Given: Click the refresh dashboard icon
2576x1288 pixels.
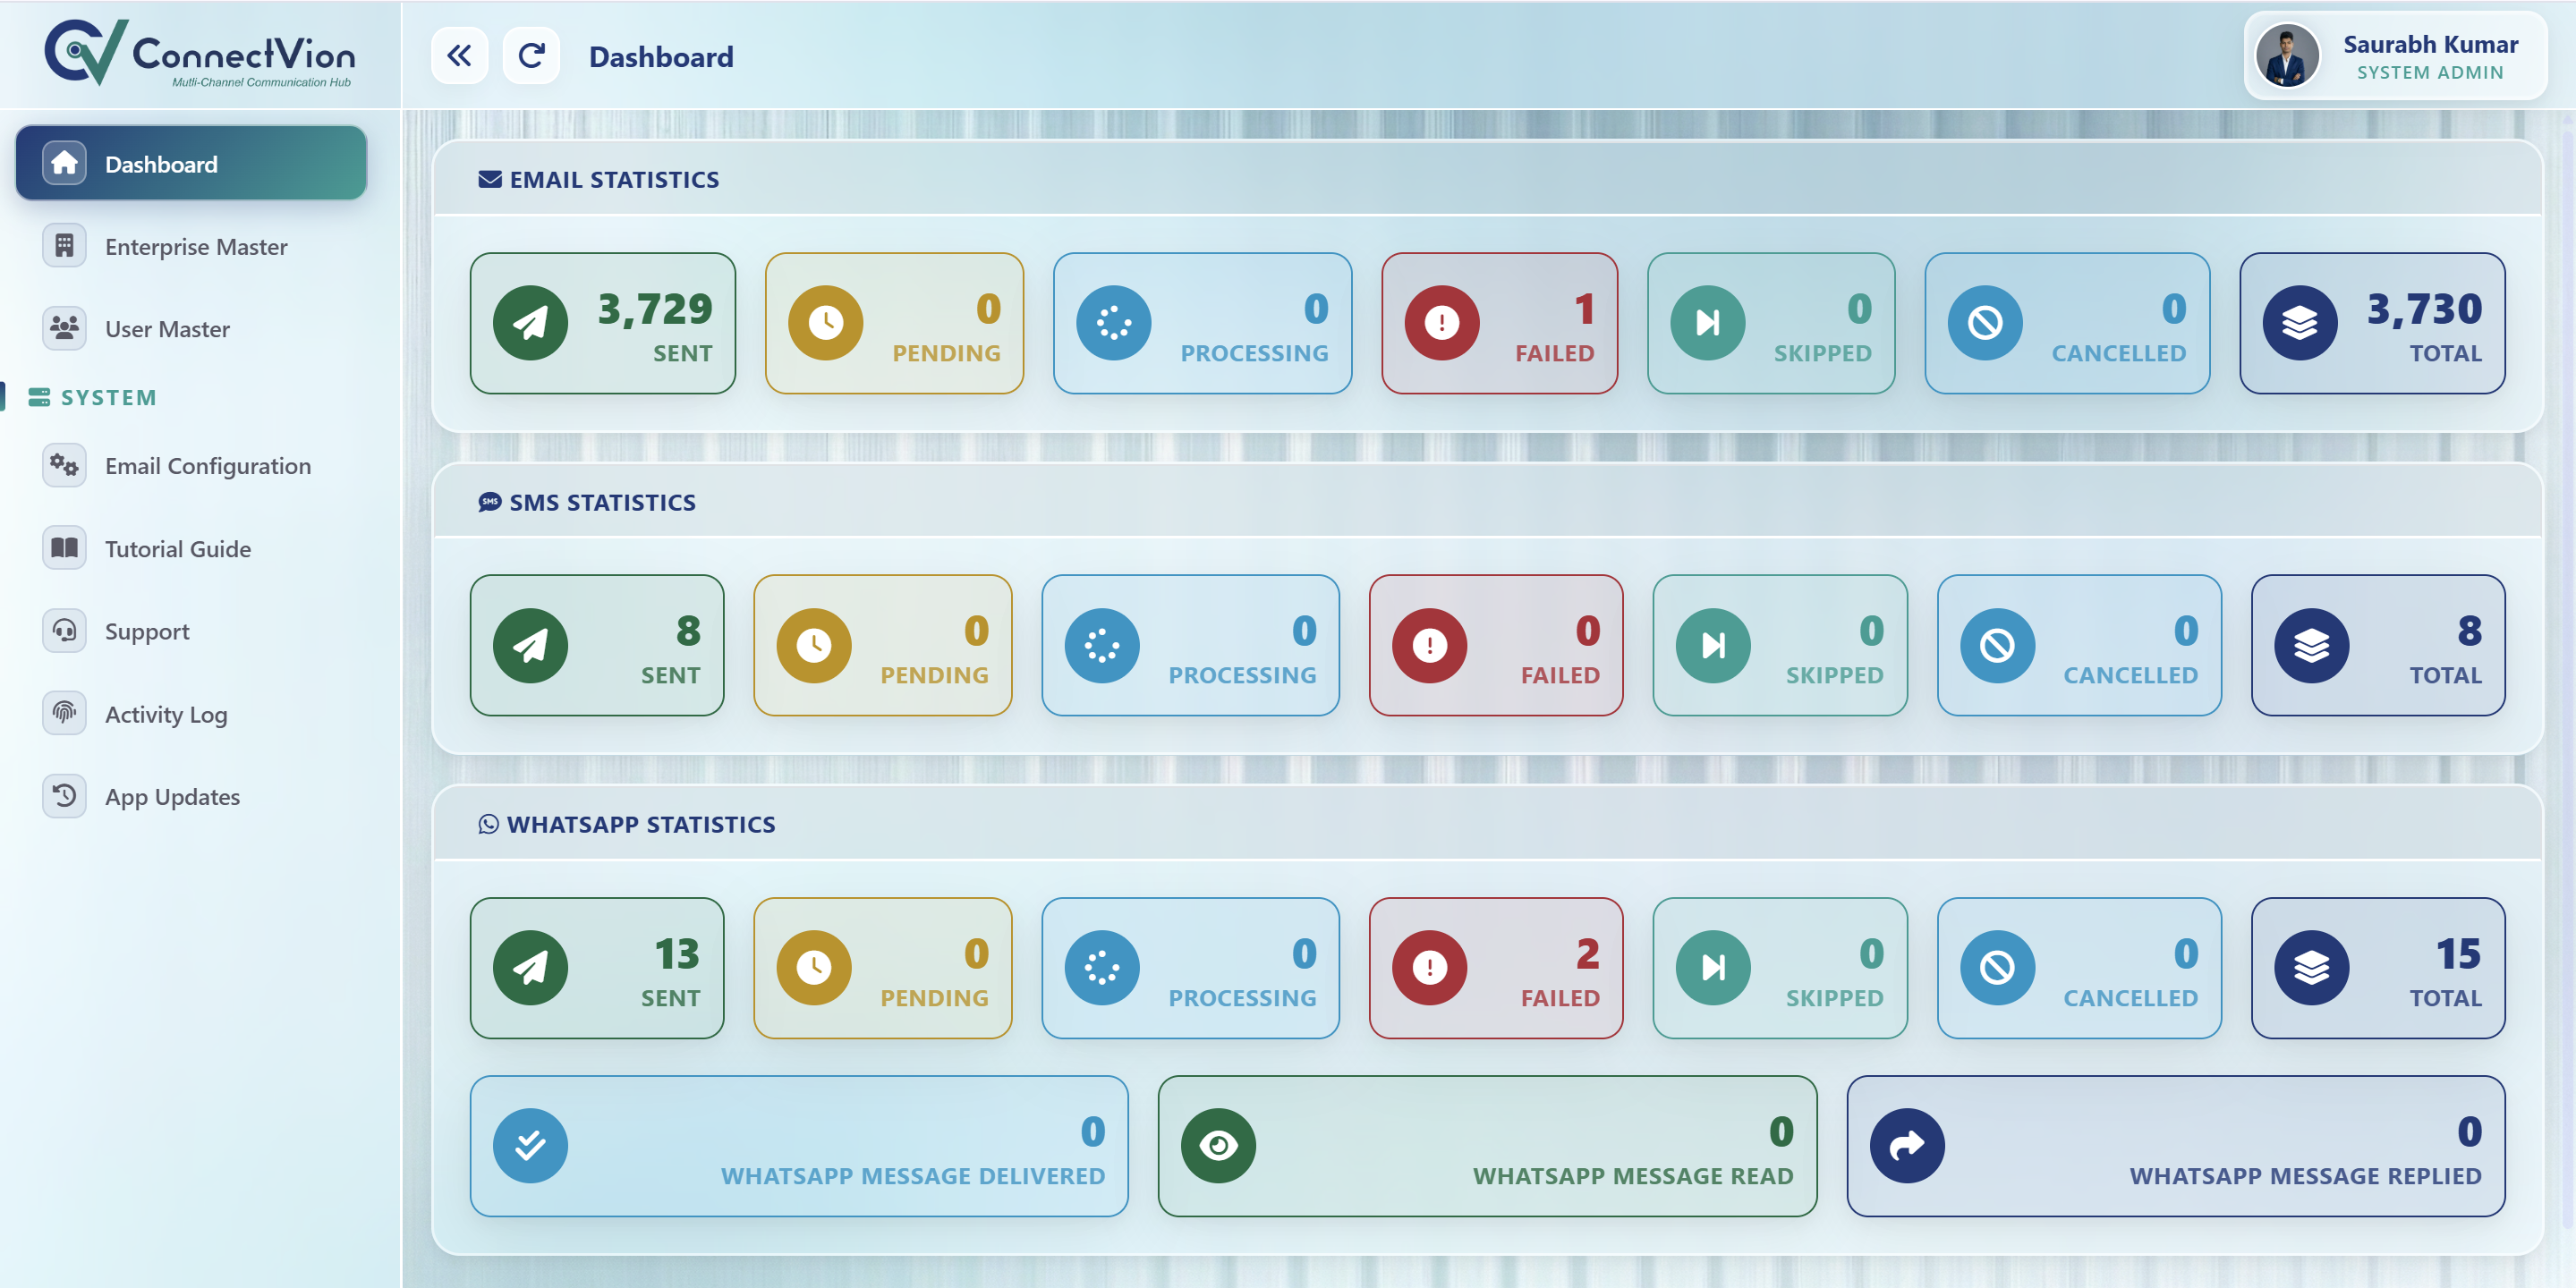Looking at the screenshot, I should click(x=531, y=56).
